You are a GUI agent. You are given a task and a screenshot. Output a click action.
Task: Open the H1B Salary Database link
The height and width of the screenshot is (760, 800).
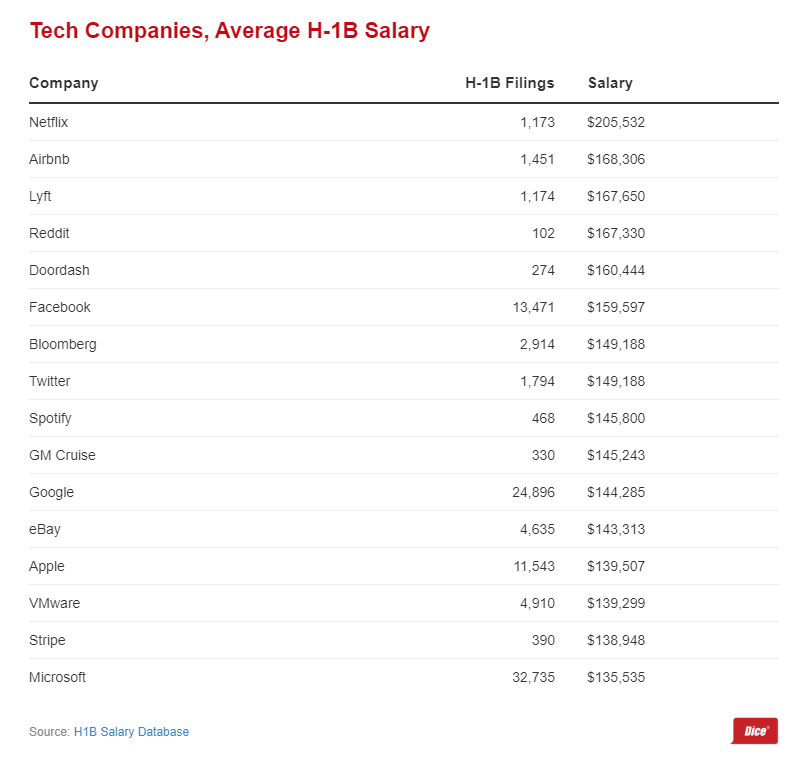coord(131,732)
